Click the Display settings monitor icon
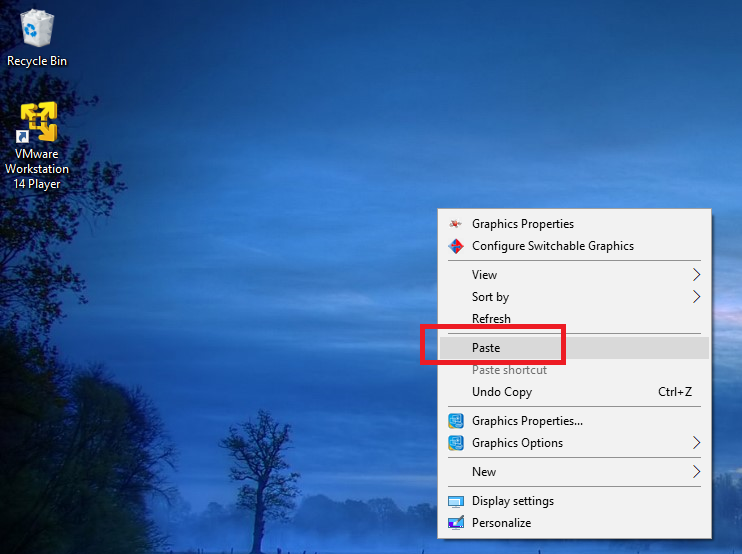 pyautogui.click(x=456, y=501)
